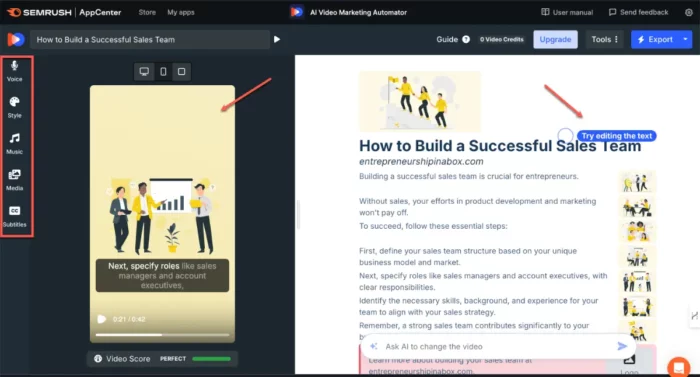The width and height of the screenshot is (700, 377).
Task: Open the Subtitles CC panel
Action: [14, 216]
